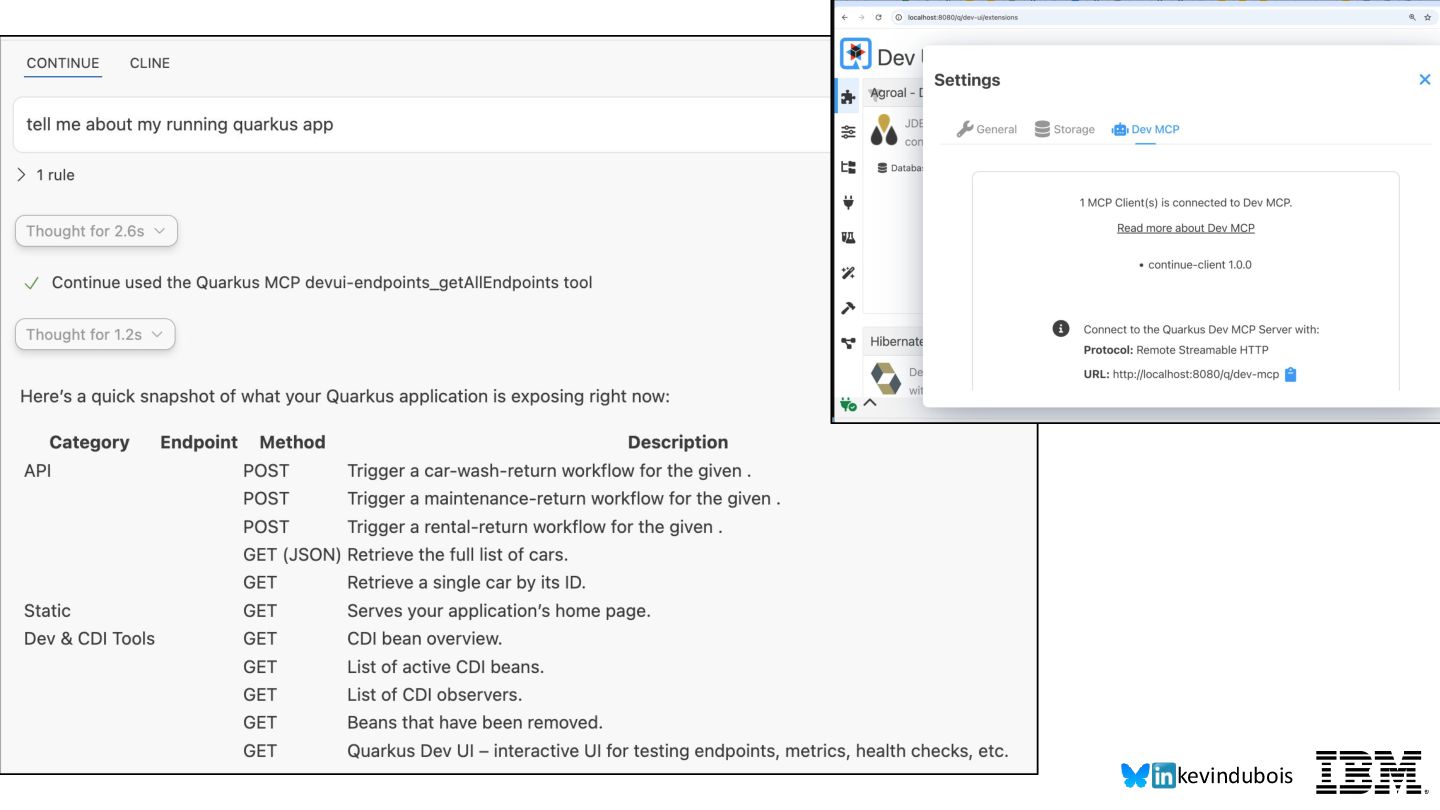Click 'Trigger a rental-return workflow' description
Screen dimensions: 1440x810
pos(534,526)
